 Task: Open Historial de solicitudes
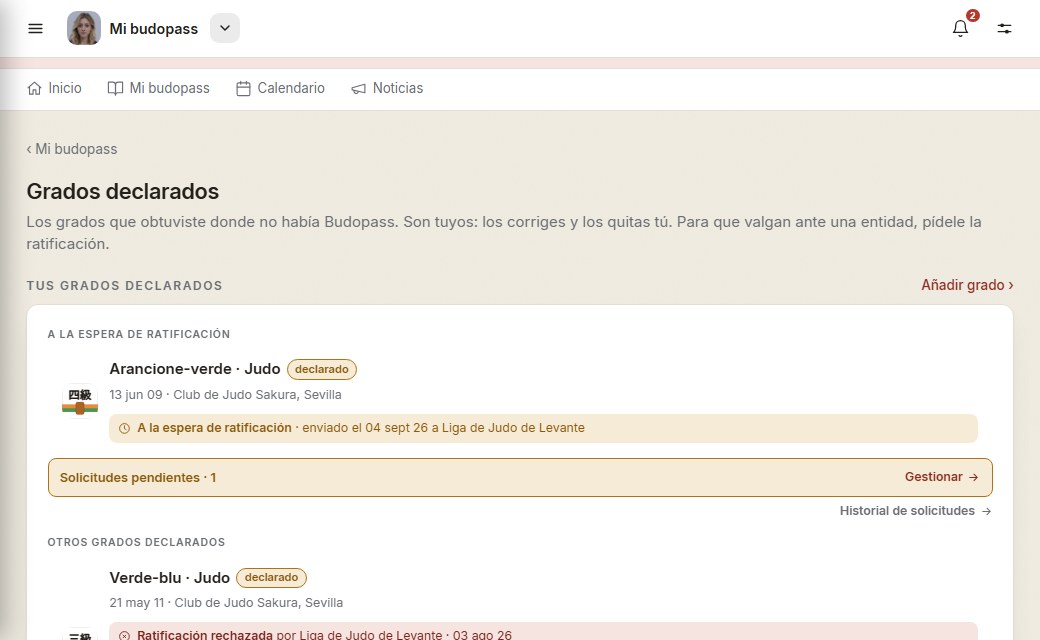915,511
